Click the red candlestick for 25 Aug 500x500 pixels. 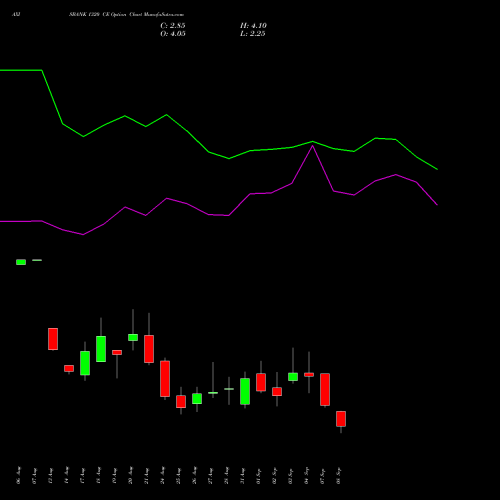pyautogui.click(x=181, y=401)
